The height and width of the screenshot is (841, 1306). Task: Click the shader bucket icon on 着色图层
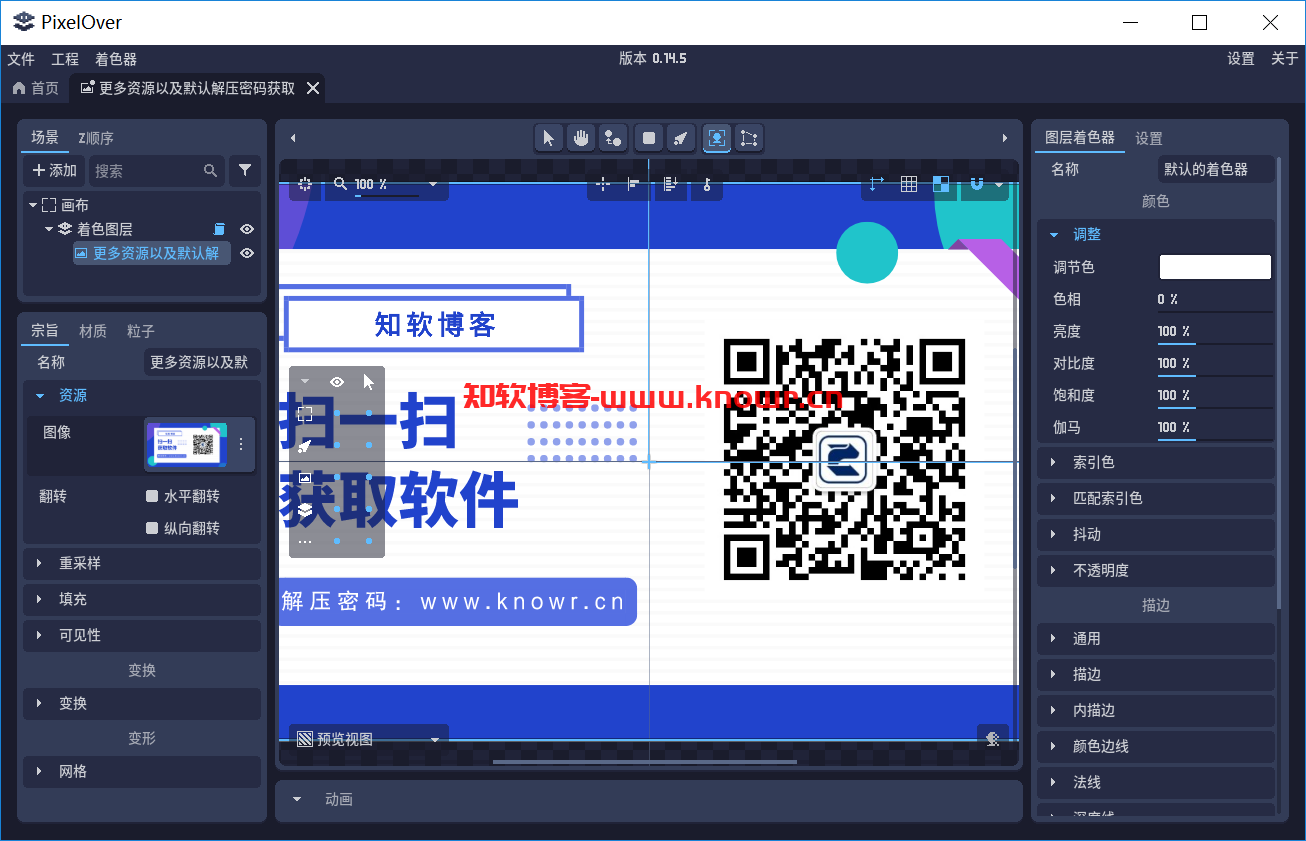[220, 229]
